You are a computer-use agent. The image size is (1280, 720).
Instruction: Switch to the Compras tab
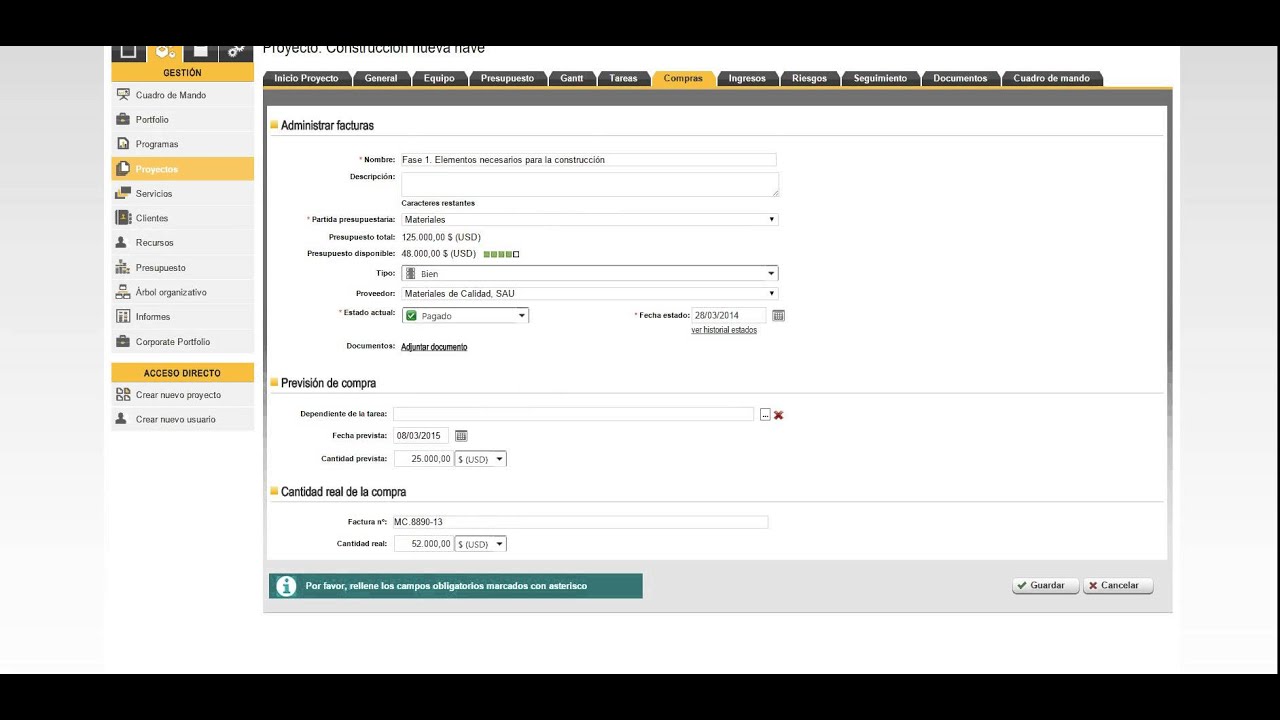683,78
